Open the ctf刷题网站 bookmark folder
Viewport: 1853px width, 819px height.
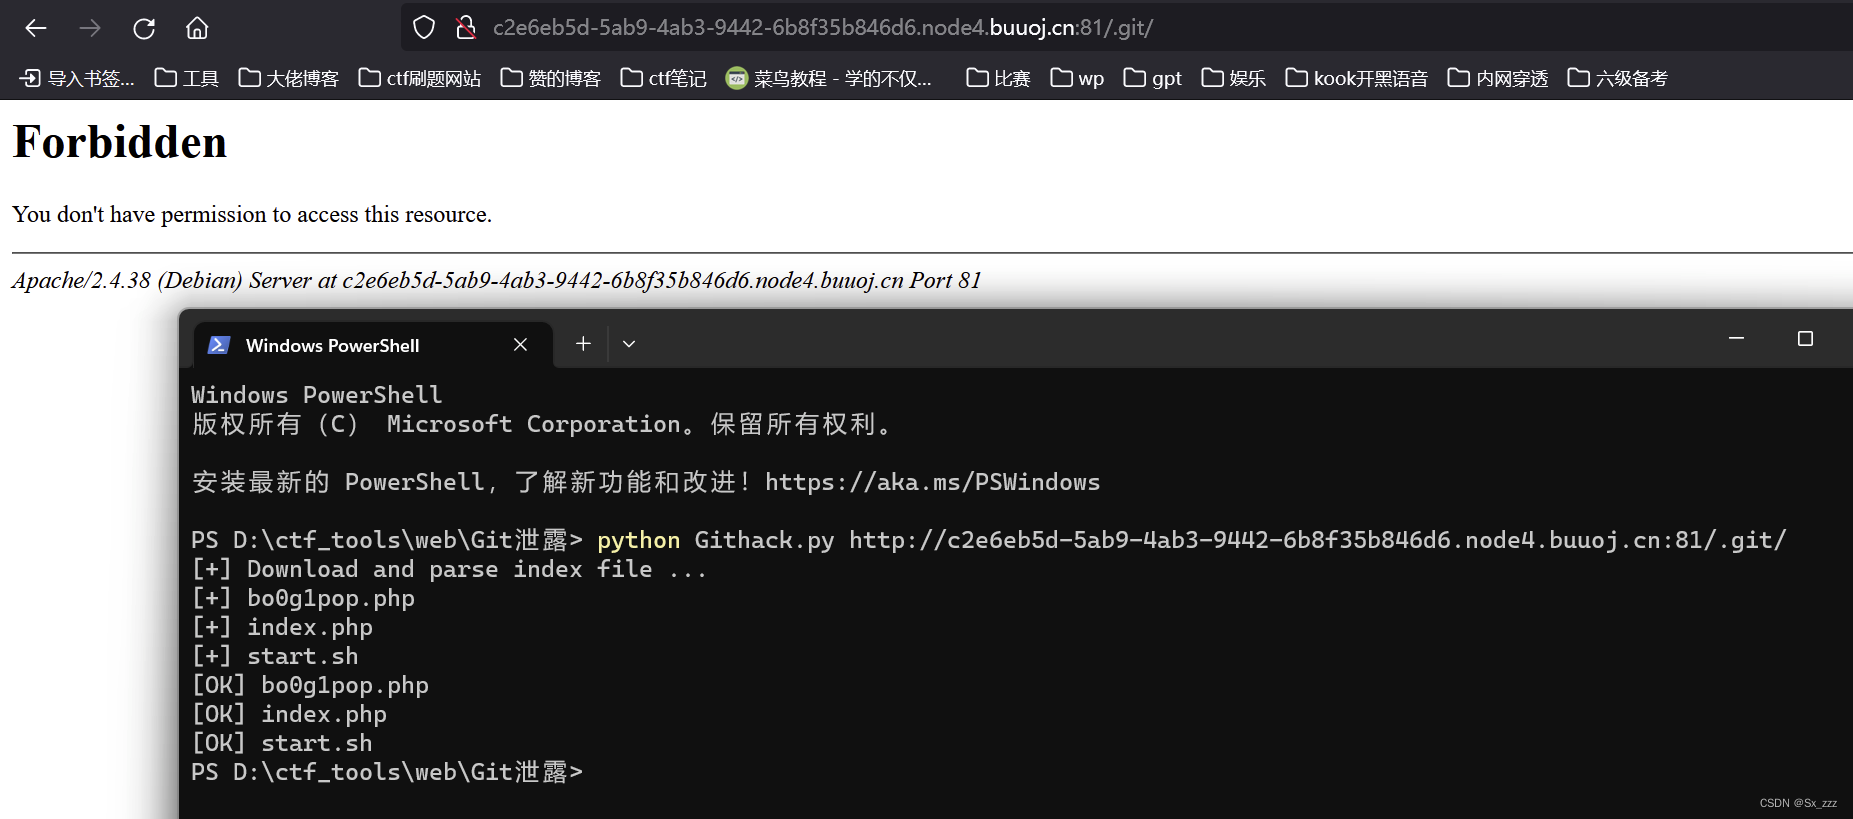[420, 78]
